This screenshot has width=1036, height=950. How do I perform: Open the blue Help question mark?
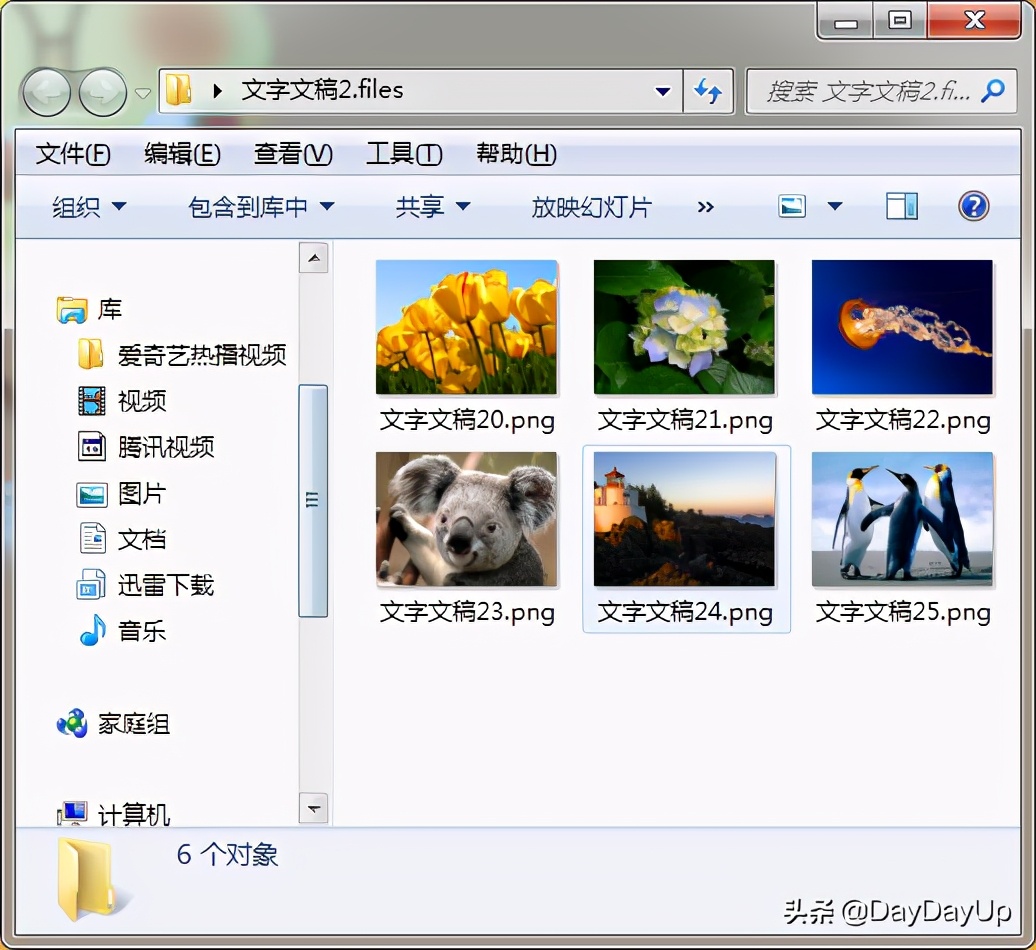coord(973,206)
